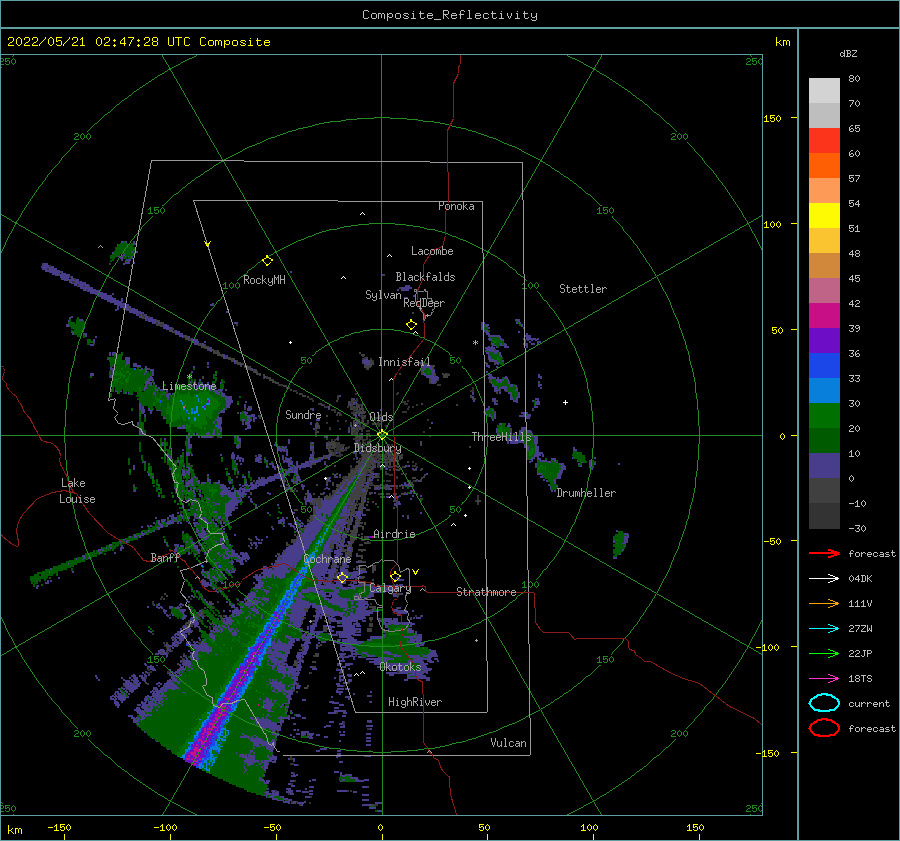Click the dBZ scale heading
Viewport: 900px width, 841px height.
click(x=848, y=53)
